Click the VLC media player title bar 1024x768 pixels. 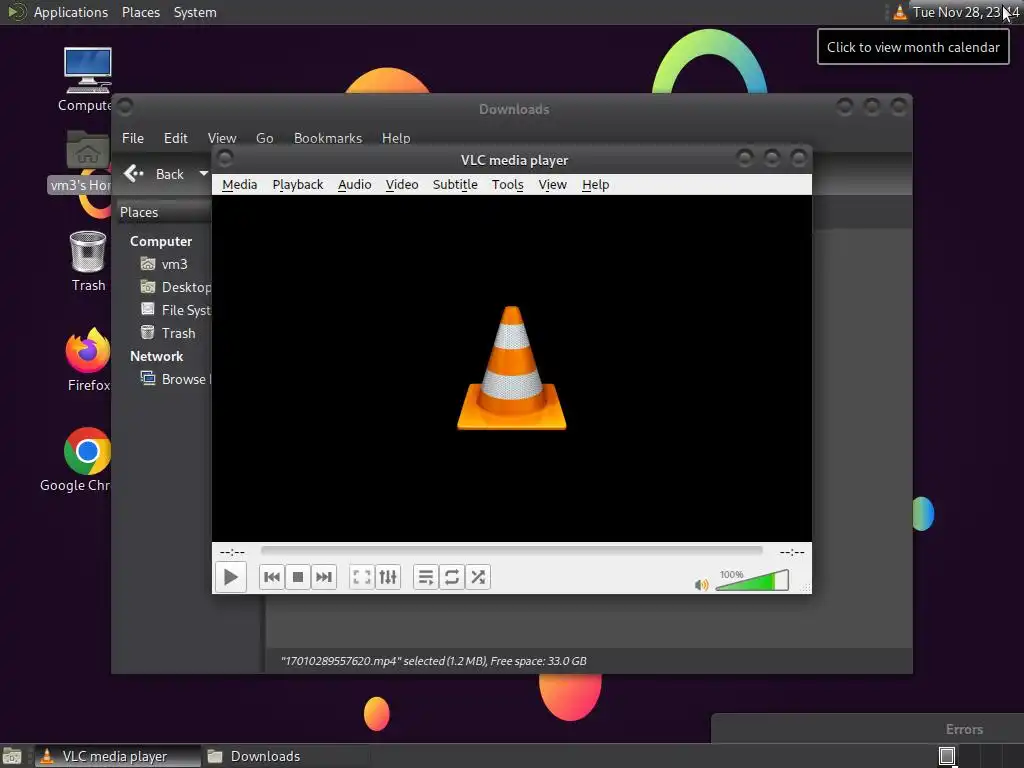click(x=514, y=160)
